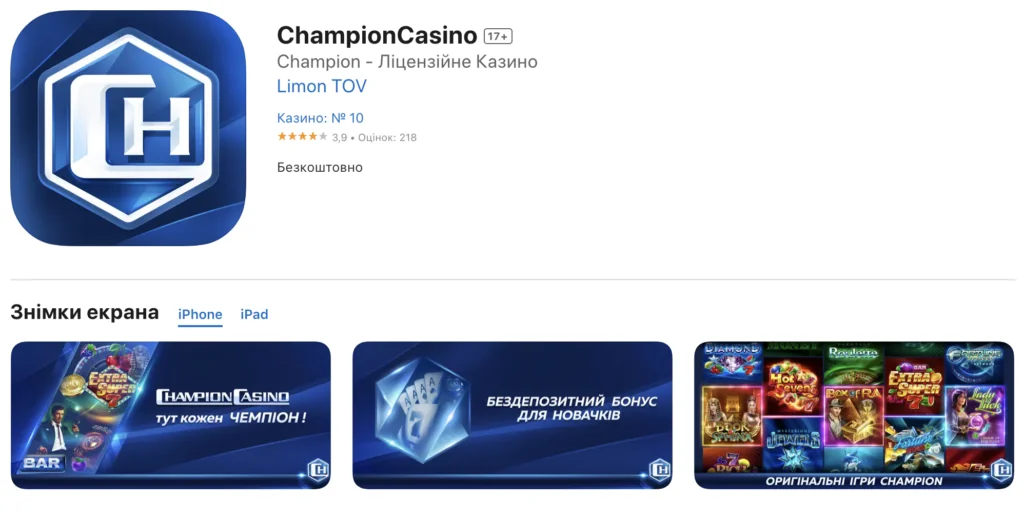The image size is (1024, 521).
Task: Click the Hot Seven game tile
Action: 792,387
